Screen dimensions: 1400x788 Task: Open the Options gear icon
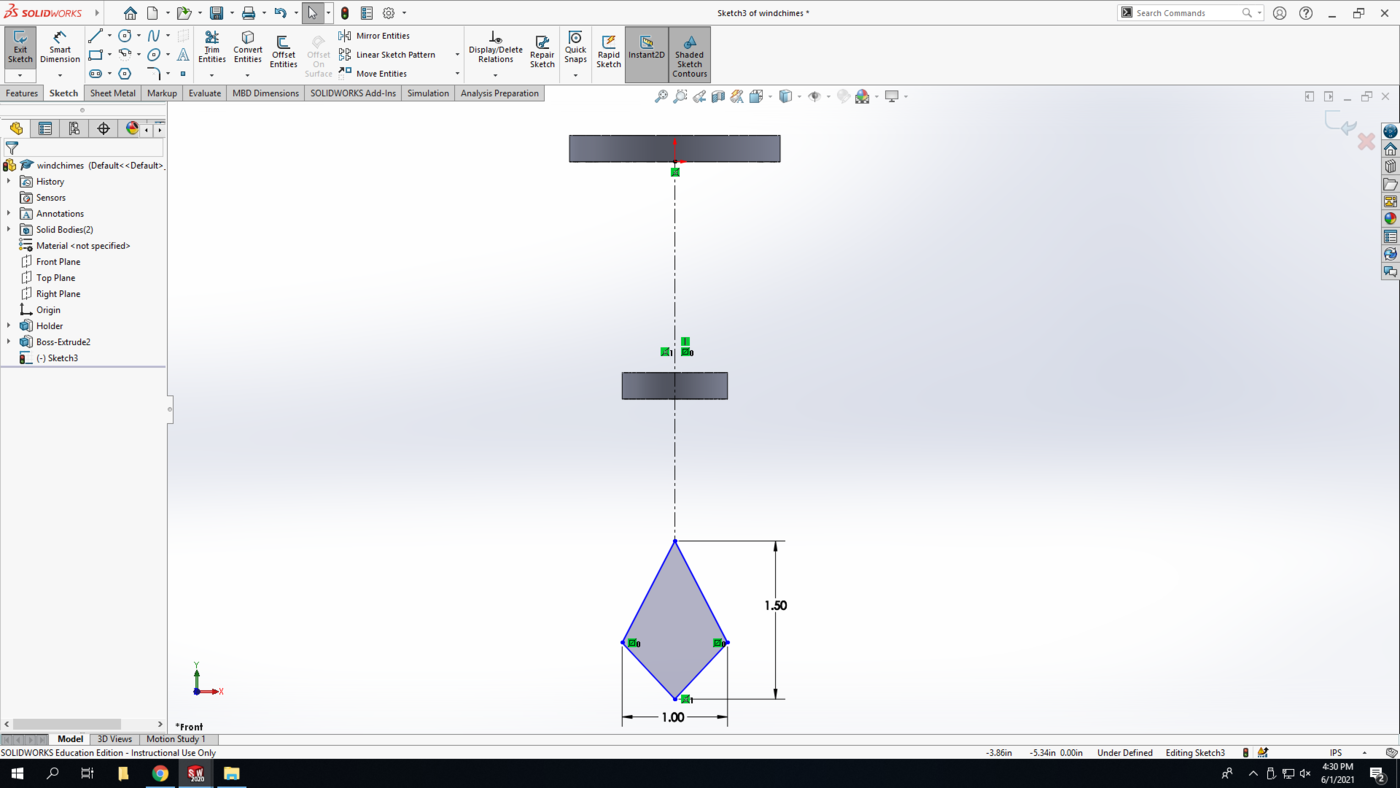(389, 13)
